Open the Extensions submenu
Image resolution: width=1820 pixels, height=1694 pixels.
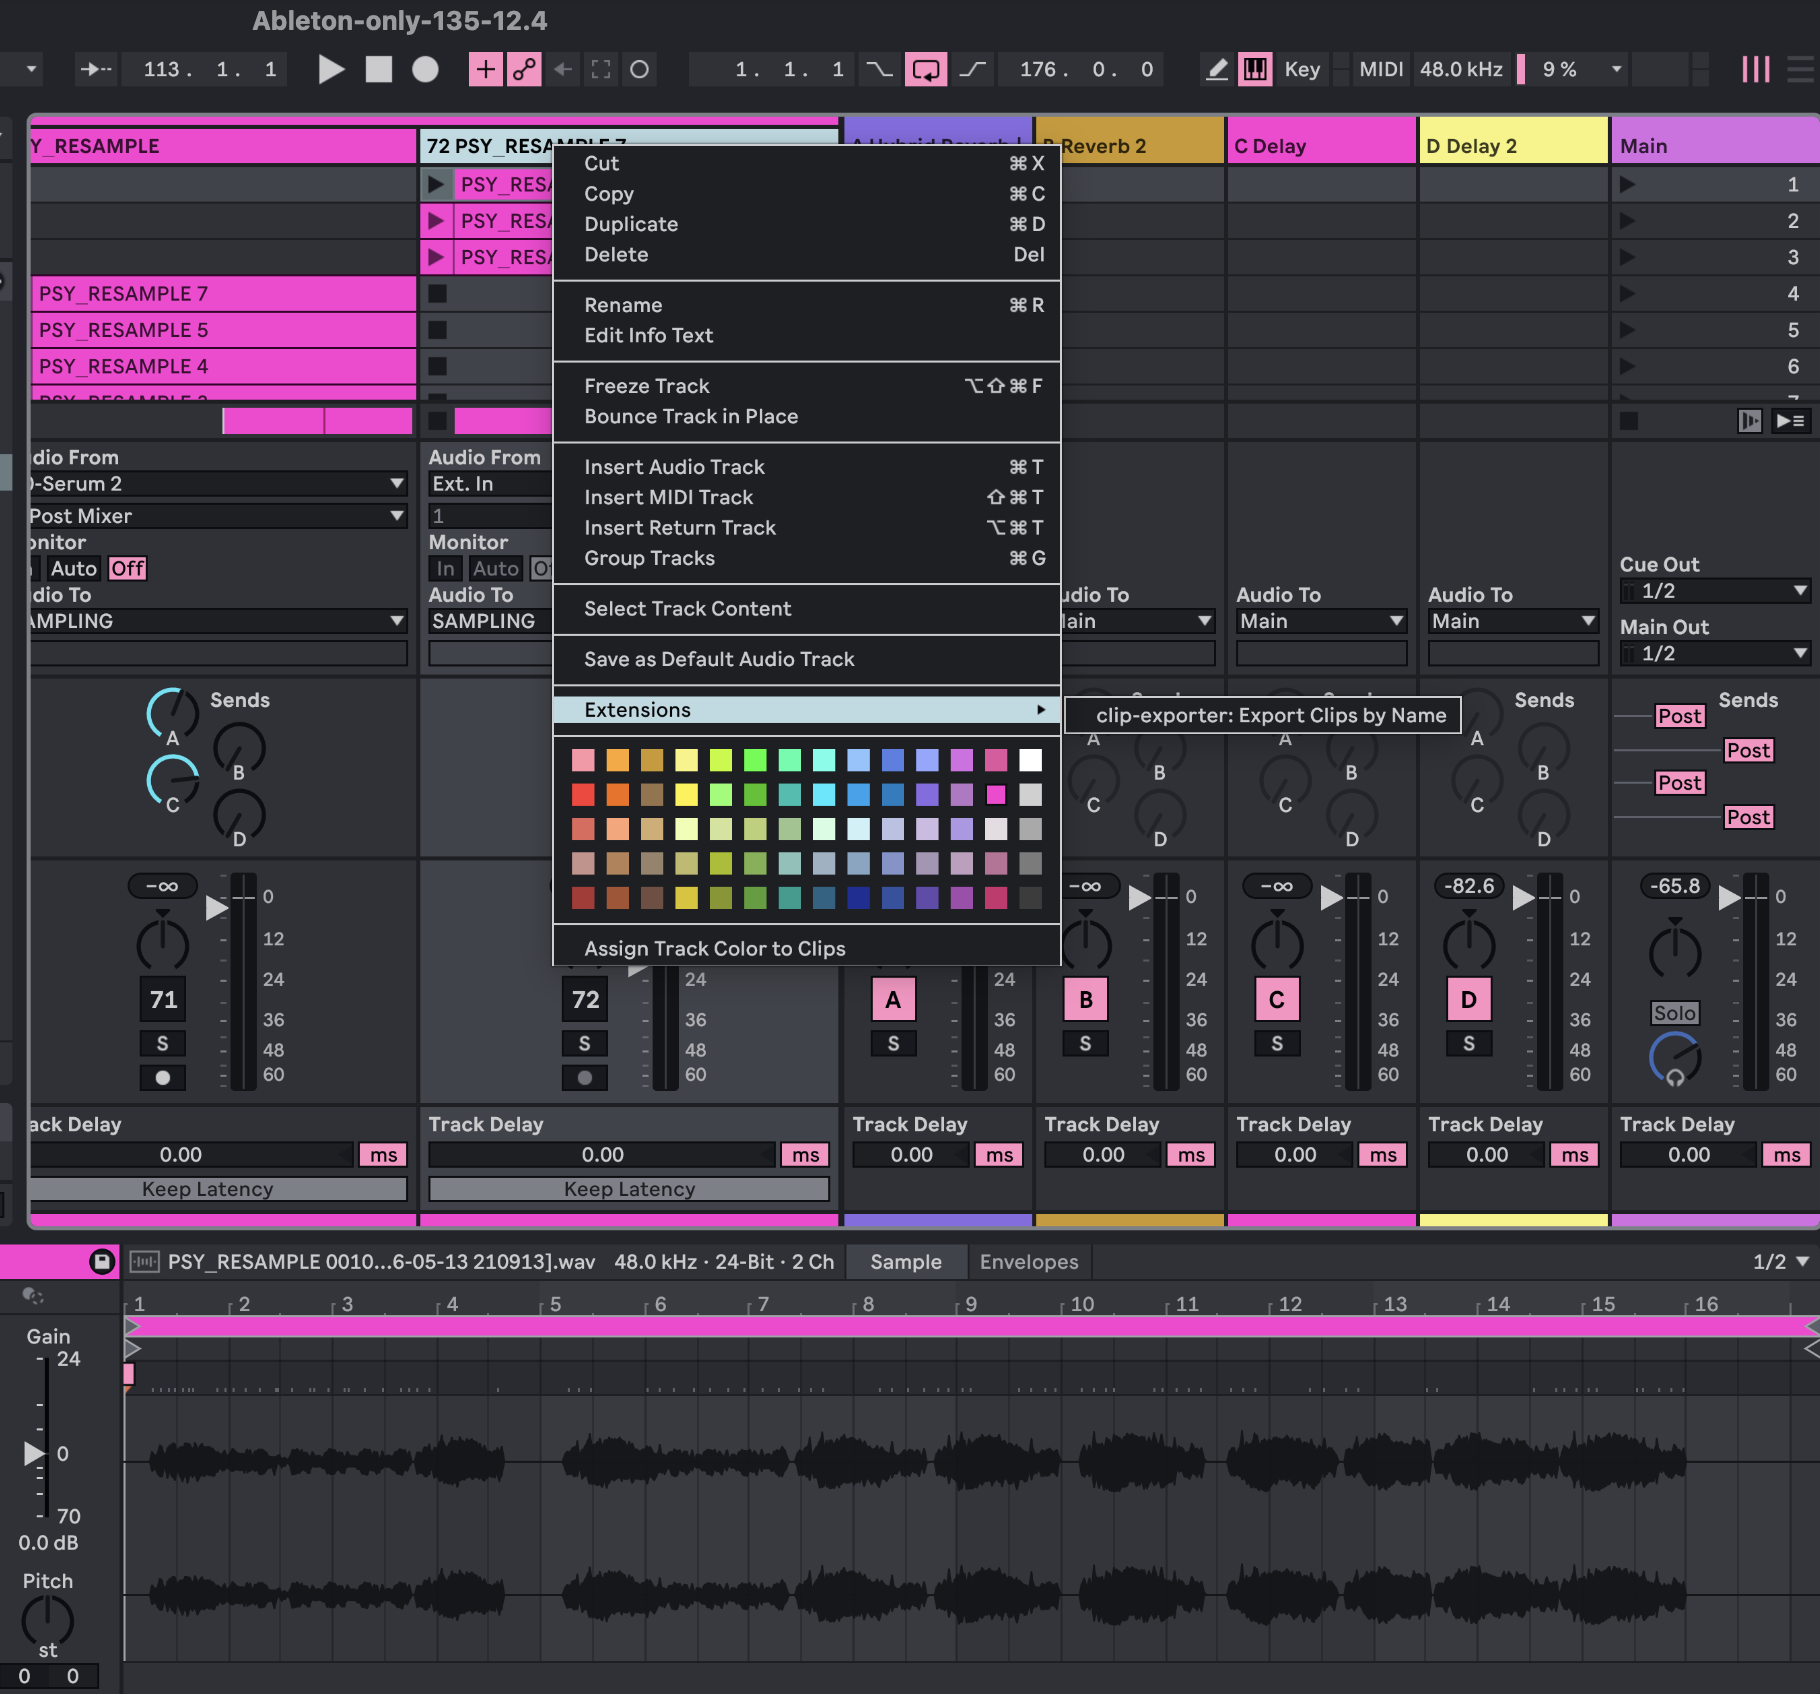click(807, 710)
